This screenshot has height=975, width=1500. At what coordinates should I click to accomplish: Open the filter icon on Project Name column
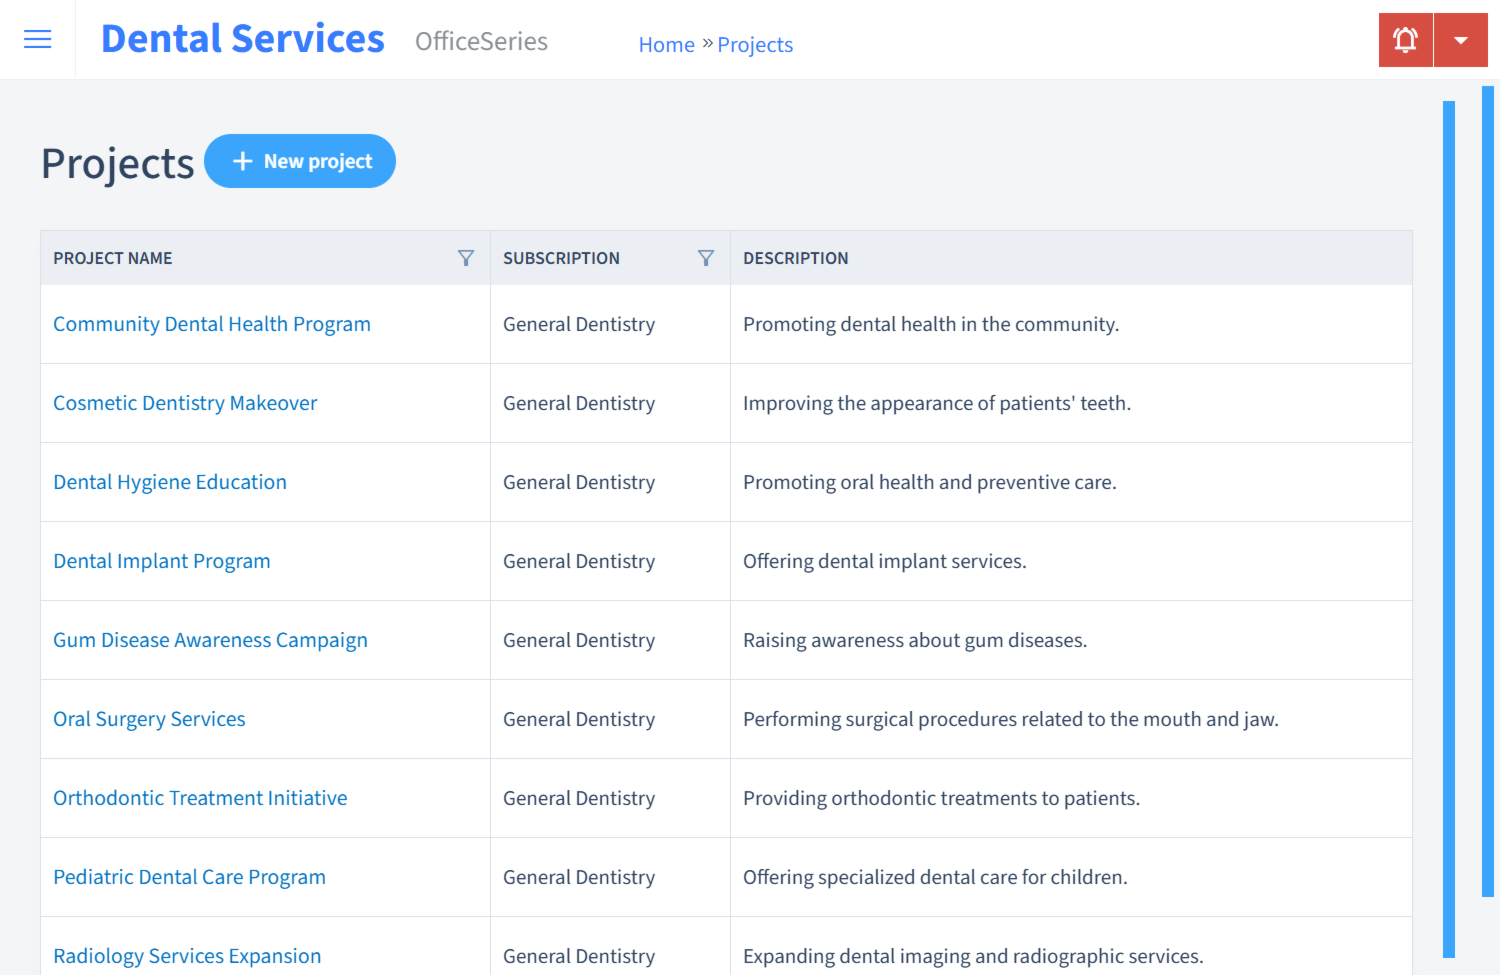tap(466, 257)
